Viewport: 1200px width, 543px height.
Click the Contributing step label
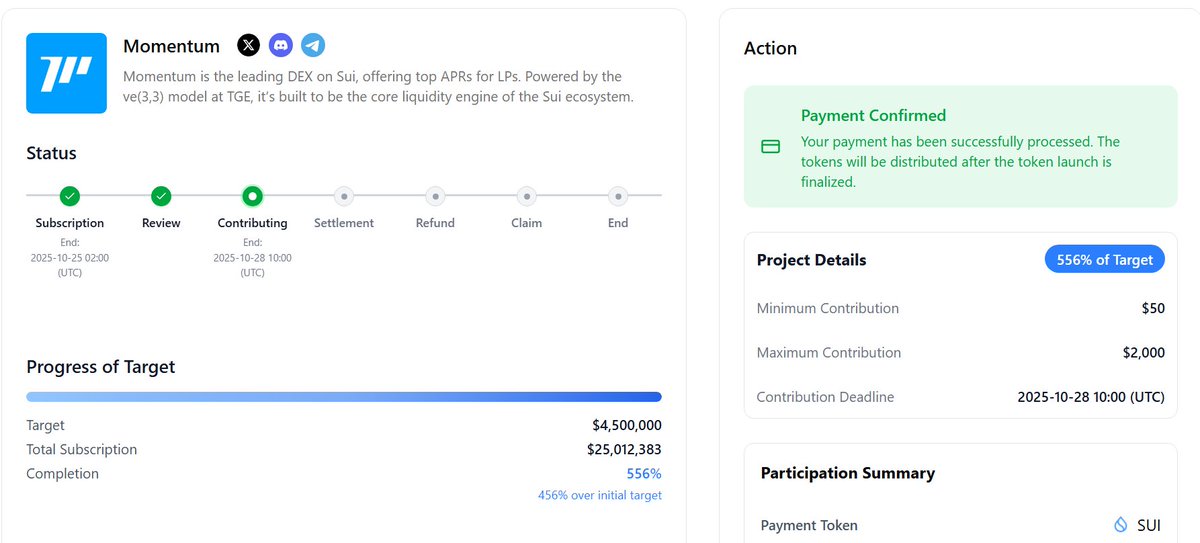click(x=252, y=223)
